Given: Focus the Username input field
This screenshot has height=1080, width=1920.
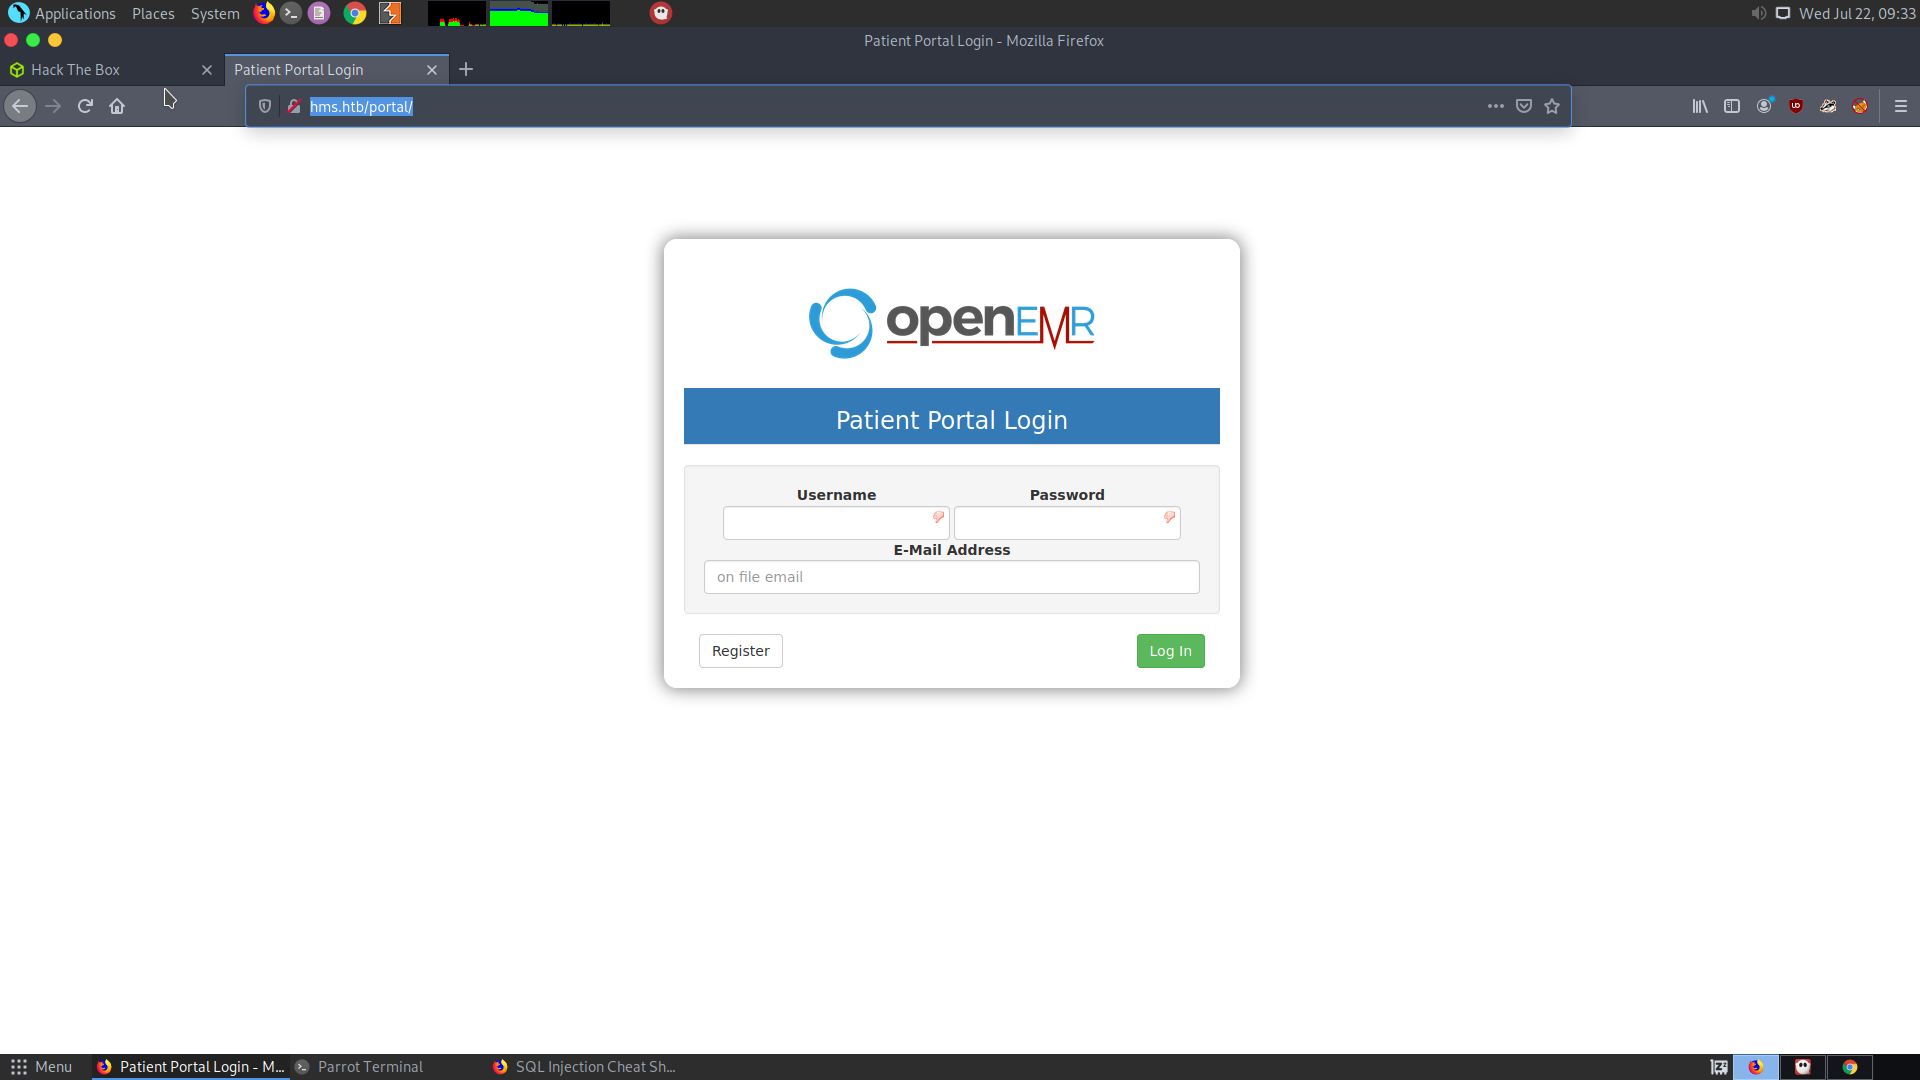Looking at the screenshot, I should (x=828, y=523).
